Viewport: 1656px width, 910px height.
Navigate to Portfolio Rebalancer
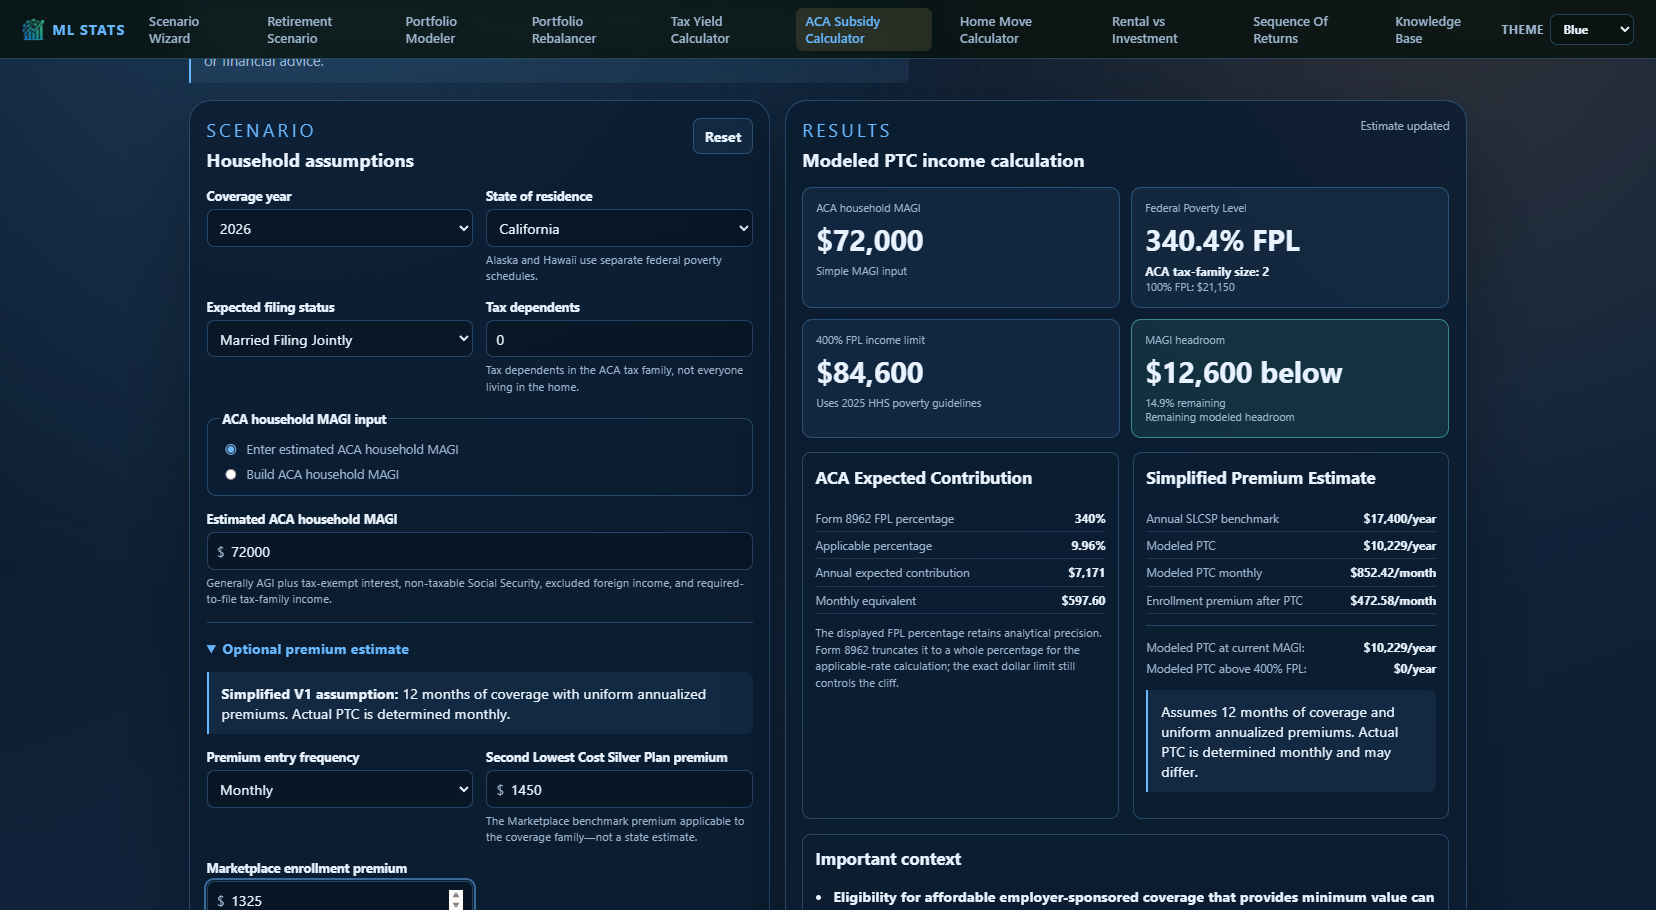pyautogui.click(x=563, y=30)
